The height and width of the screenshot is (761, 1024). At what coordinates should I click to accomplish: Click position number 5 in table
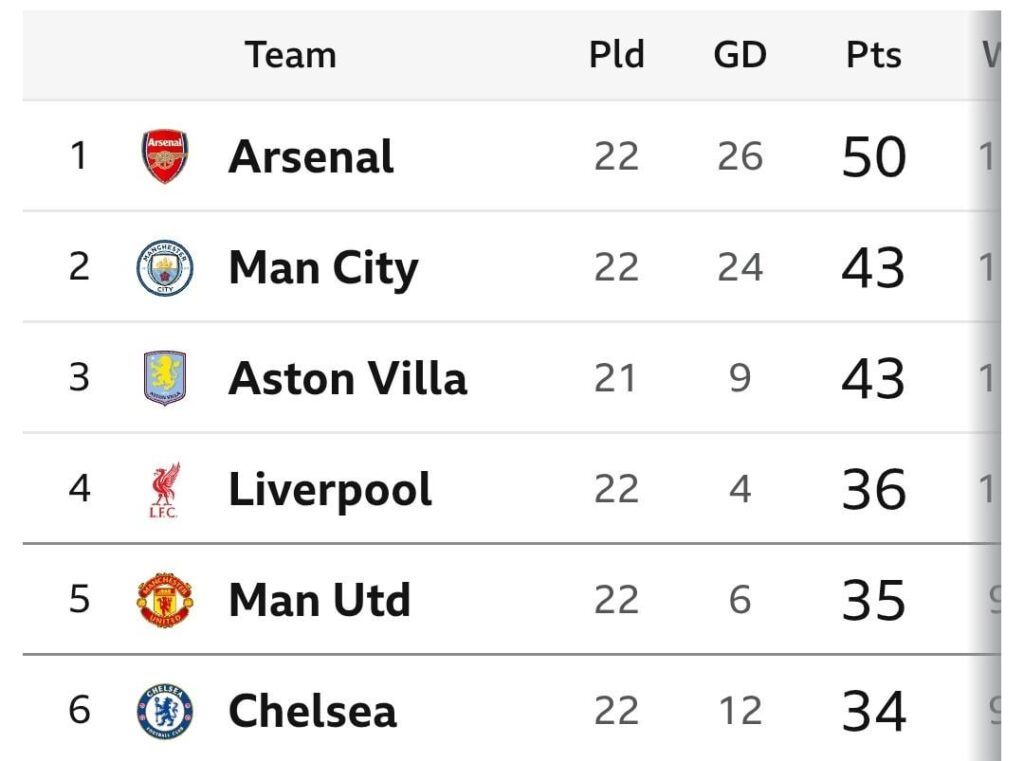79,600
